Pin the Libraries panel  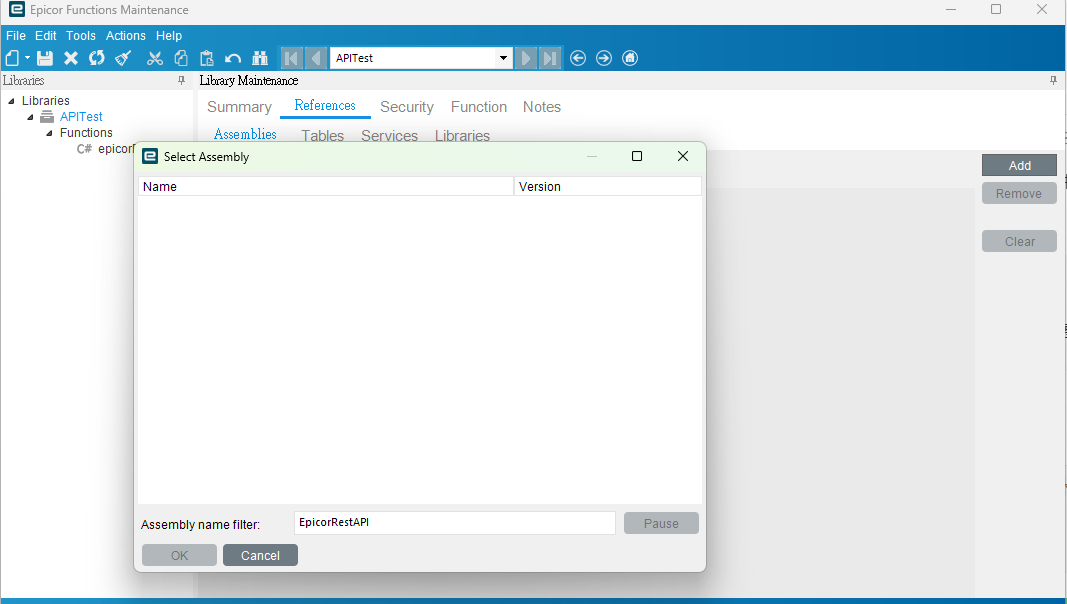[181, 80]
